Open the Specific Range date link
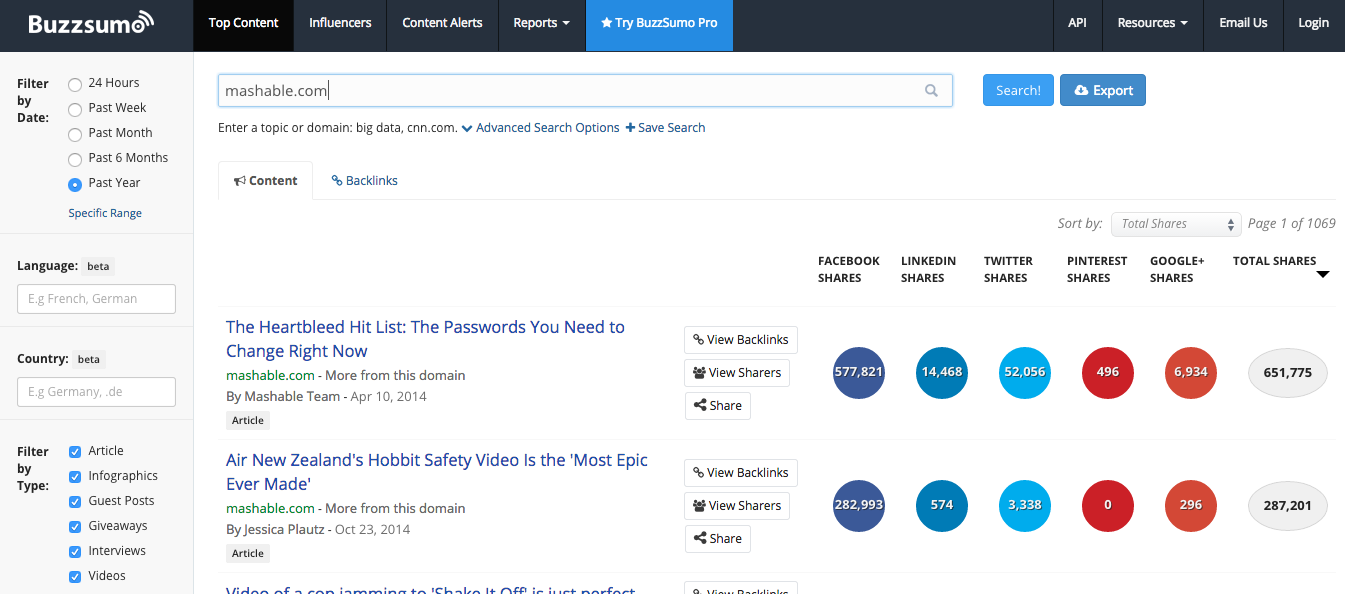Viewport: 1345px width, 594px height. coord(105,213)
